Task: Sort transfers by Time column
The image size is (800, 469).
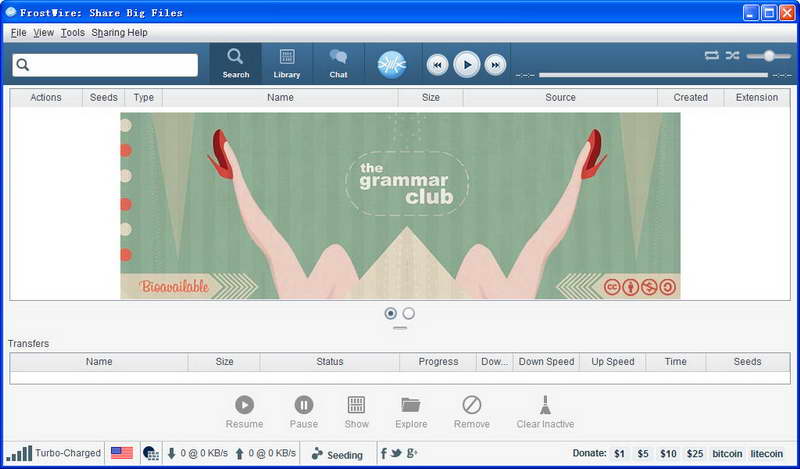Action: [676, 362]
